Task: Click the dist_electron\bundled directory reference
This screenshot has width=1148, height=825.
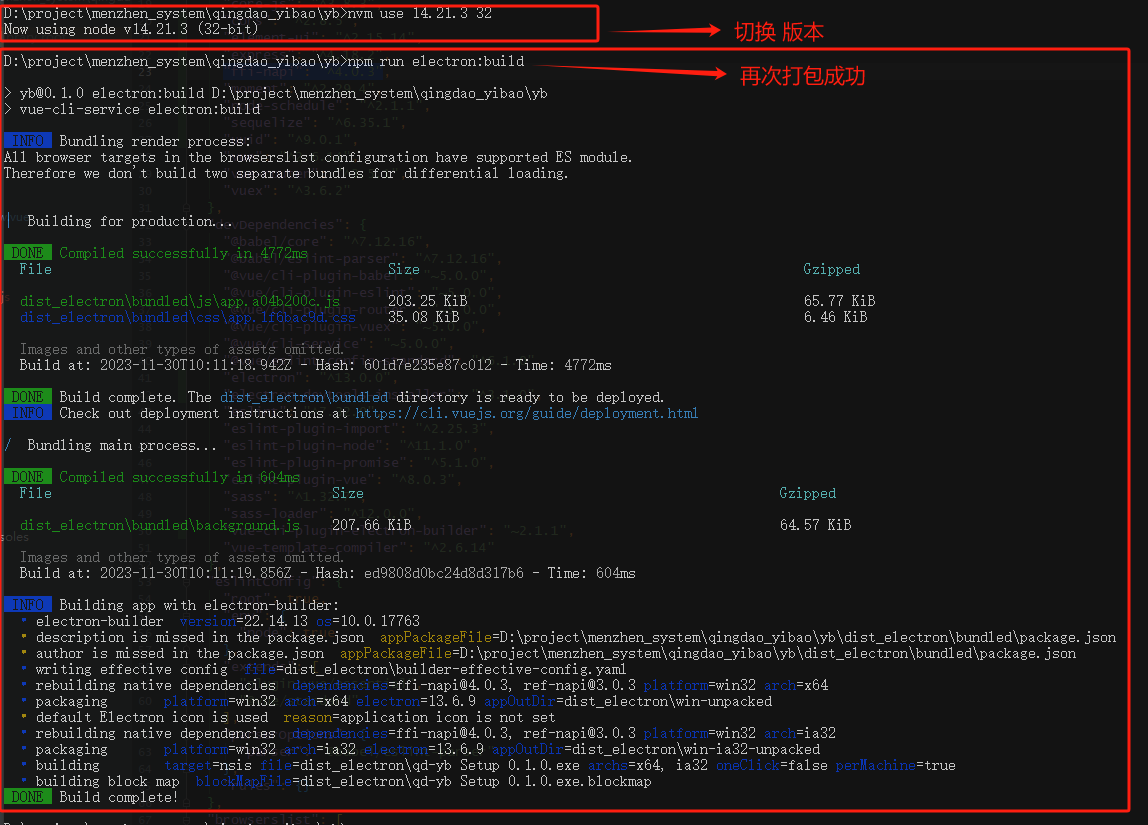Action: click(305, 396)
